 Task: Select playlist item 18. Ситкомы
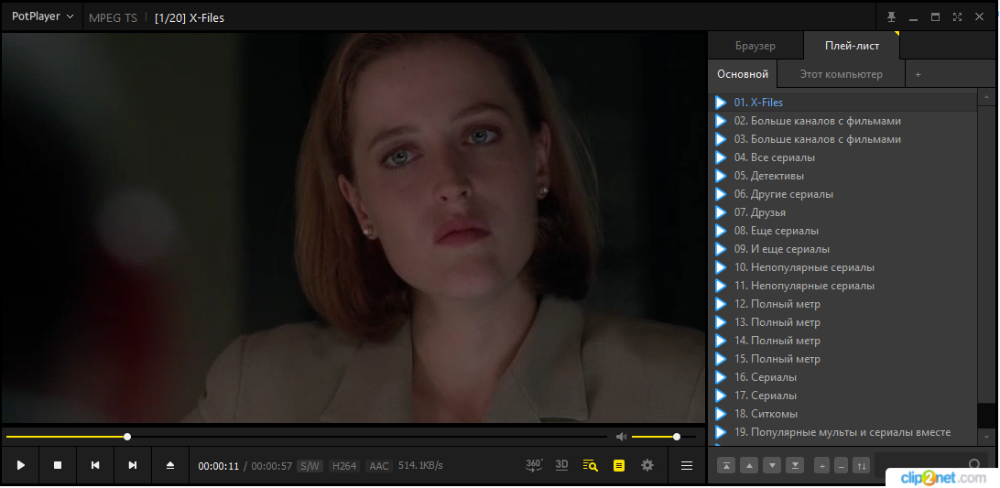843,414
